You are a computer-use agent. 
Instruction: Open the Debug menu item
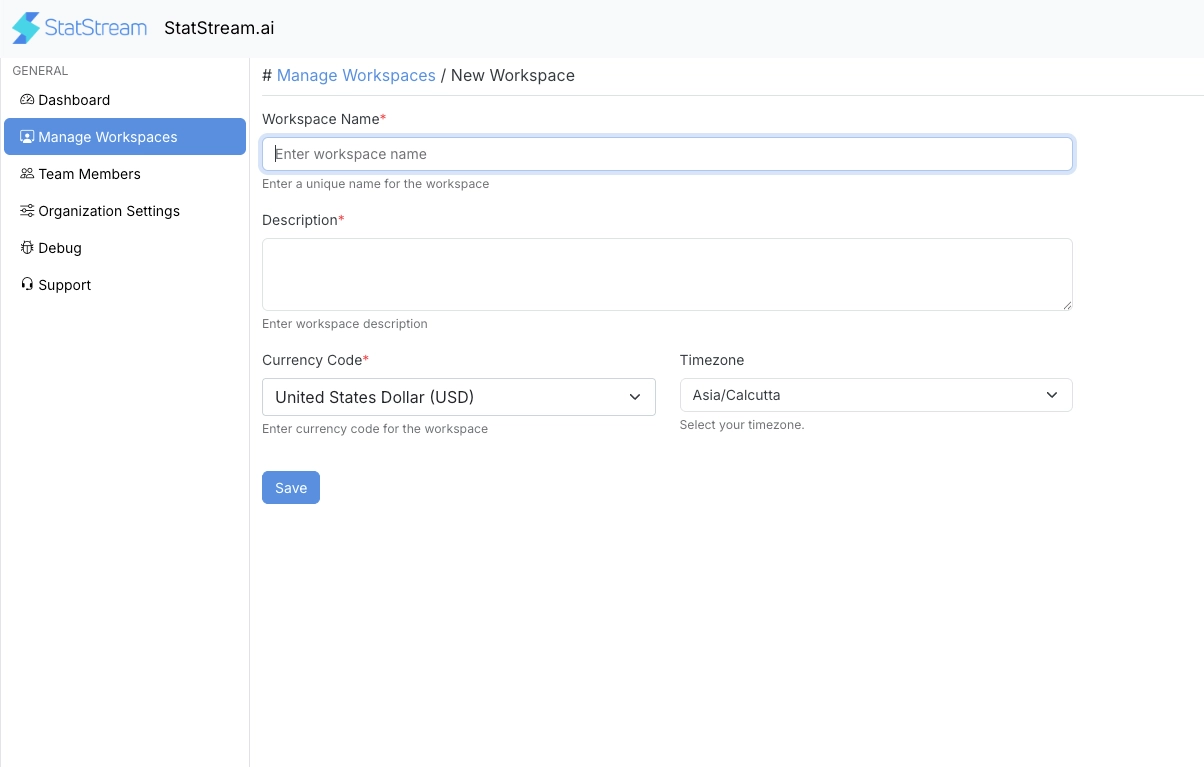(125, 248)
